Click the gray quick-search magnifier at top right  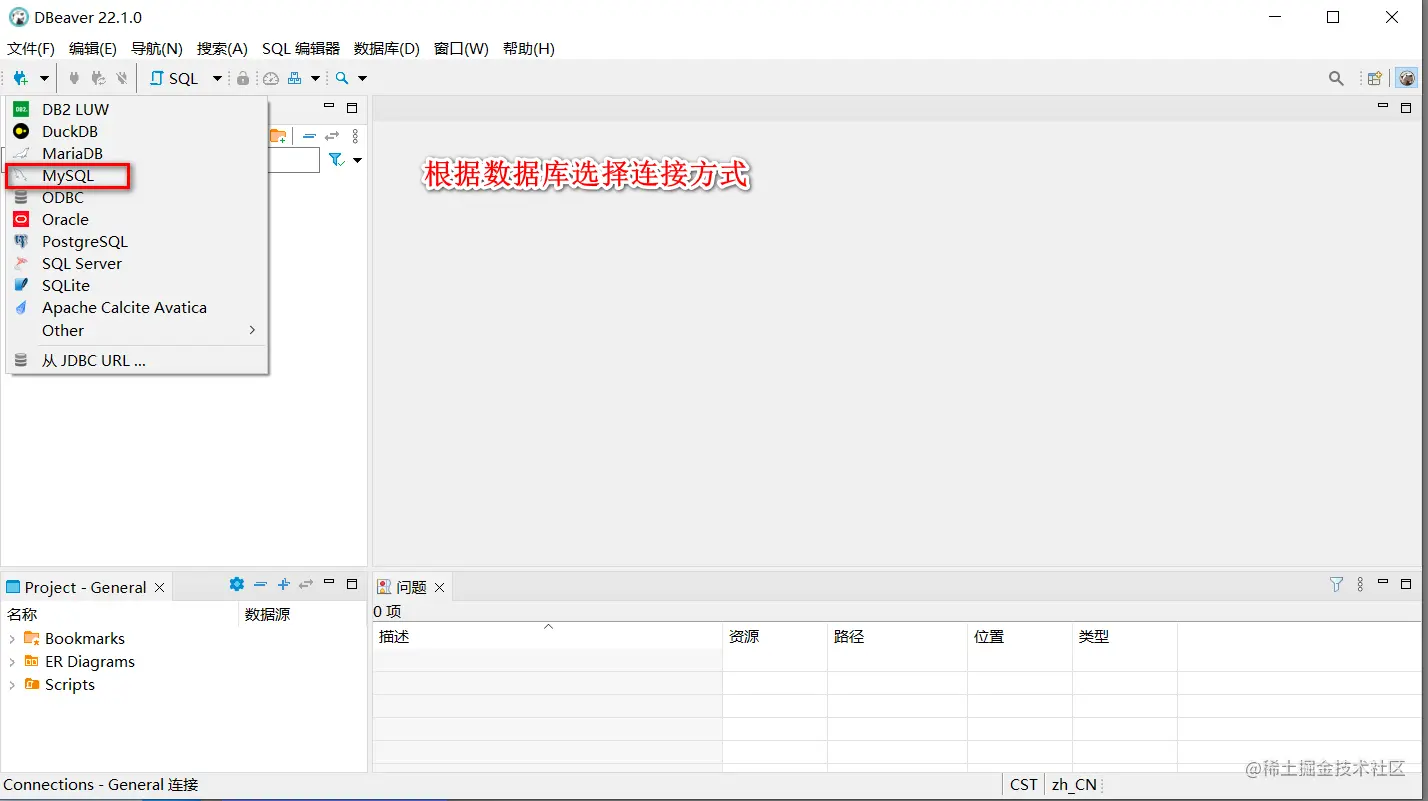(1336, 78)
